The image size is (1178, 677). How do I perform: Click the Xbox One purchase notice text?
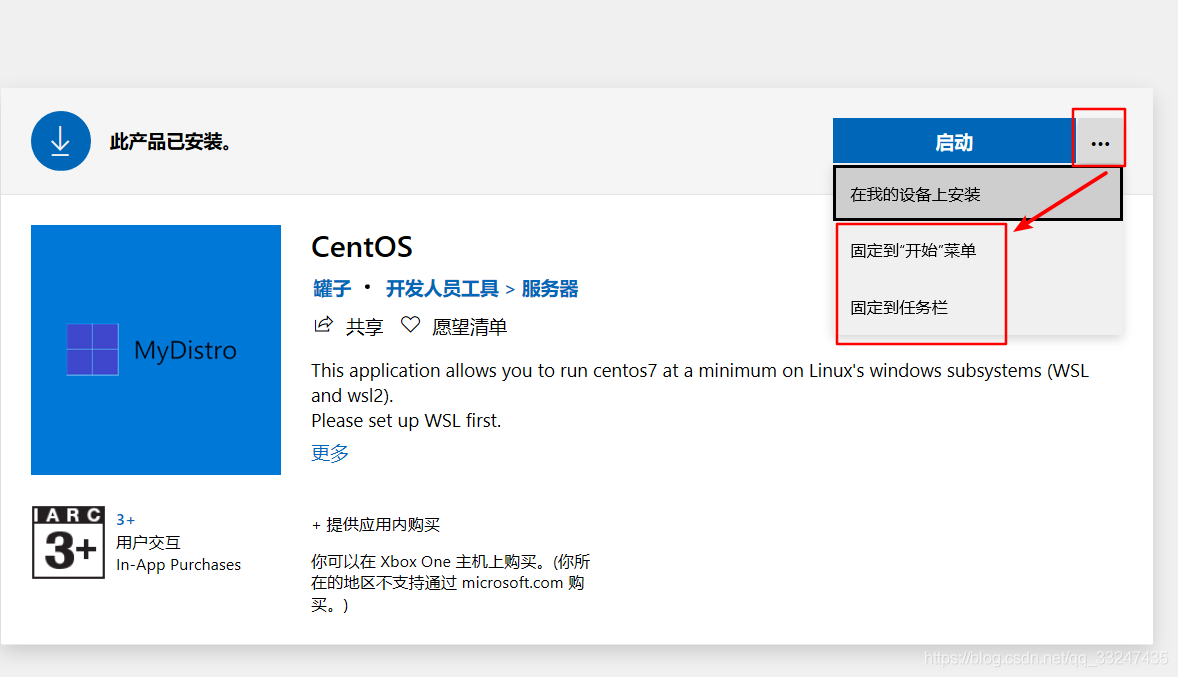point(451,583)
